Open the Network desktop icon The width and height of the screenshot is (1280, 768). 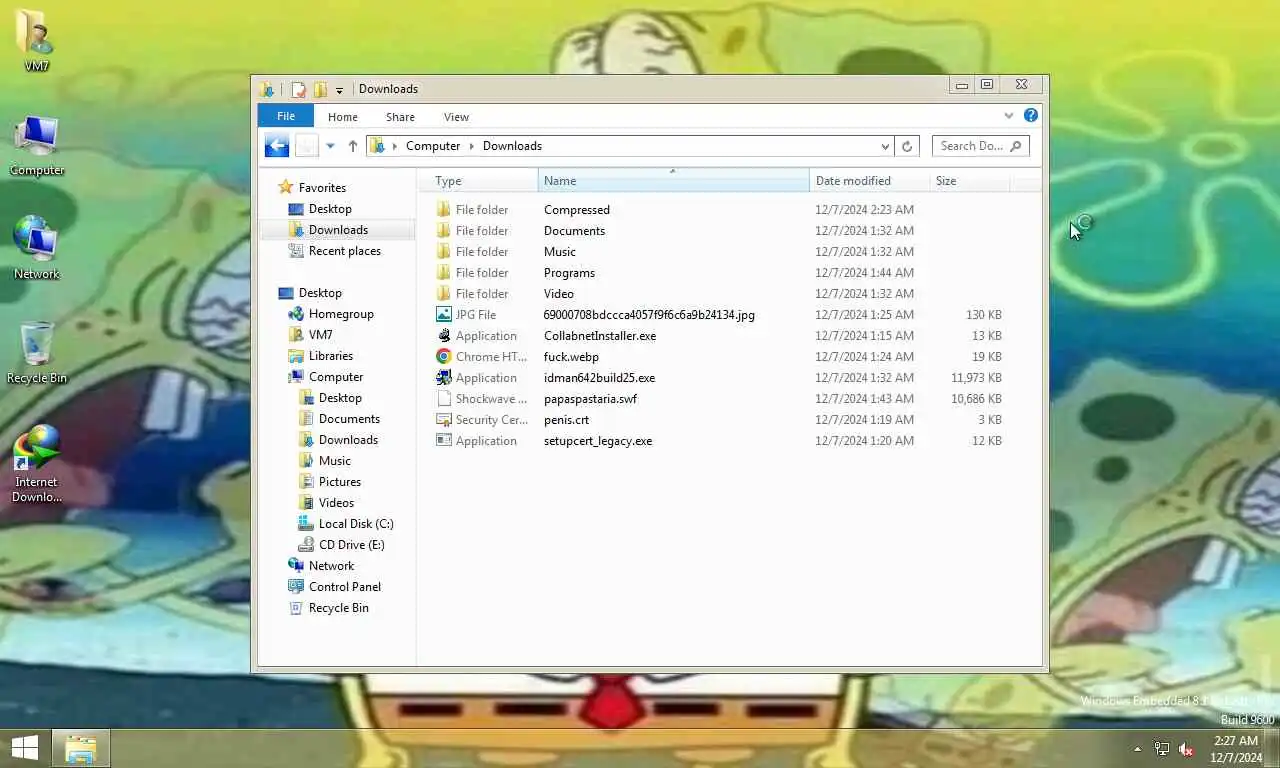(36, 248)
